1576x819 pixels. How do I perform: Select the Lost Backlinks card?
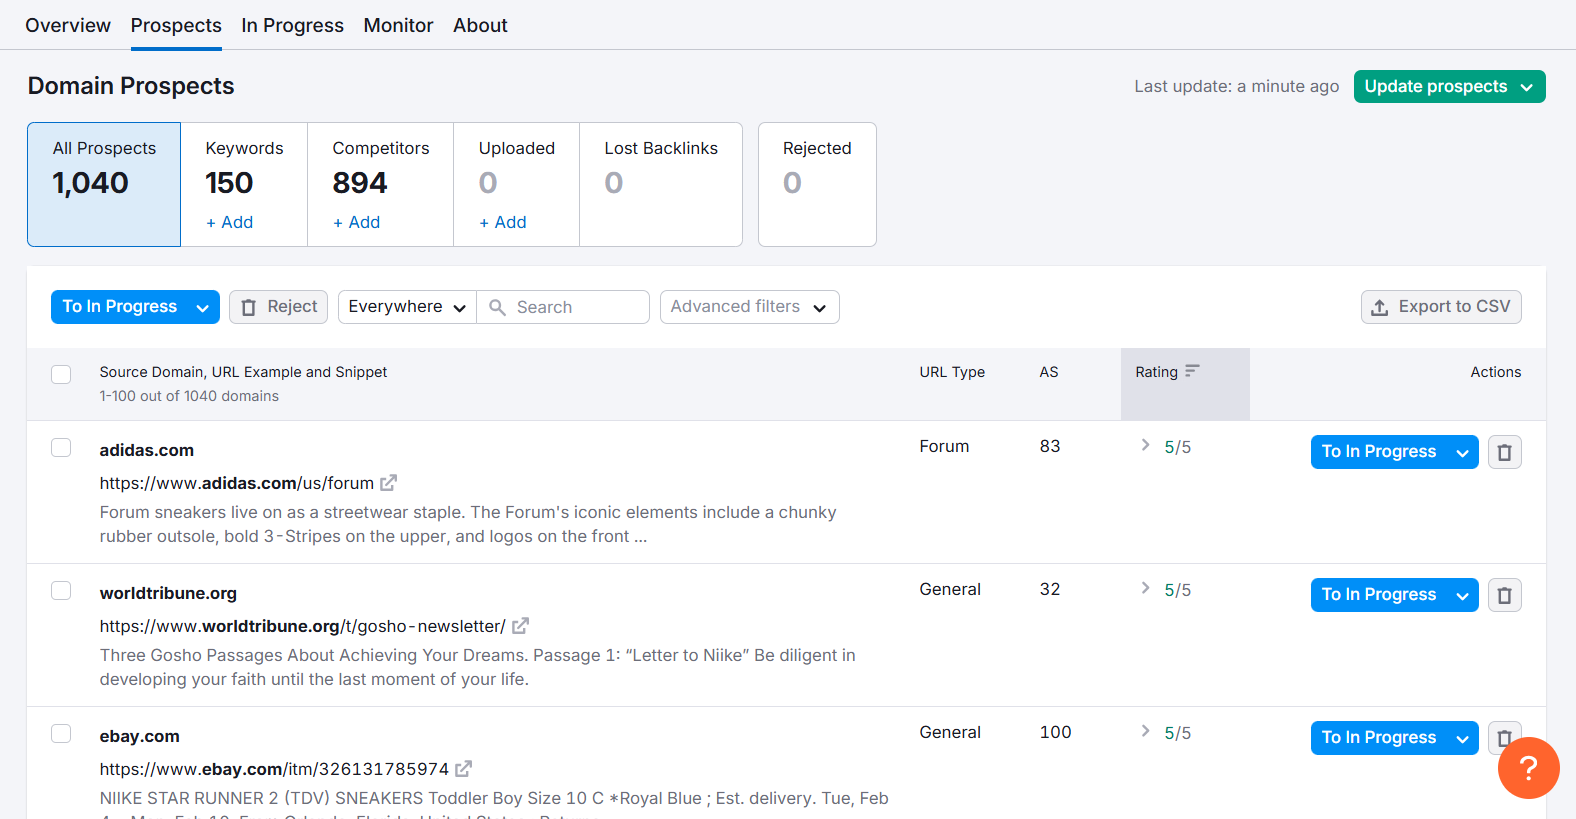point(661,184)
